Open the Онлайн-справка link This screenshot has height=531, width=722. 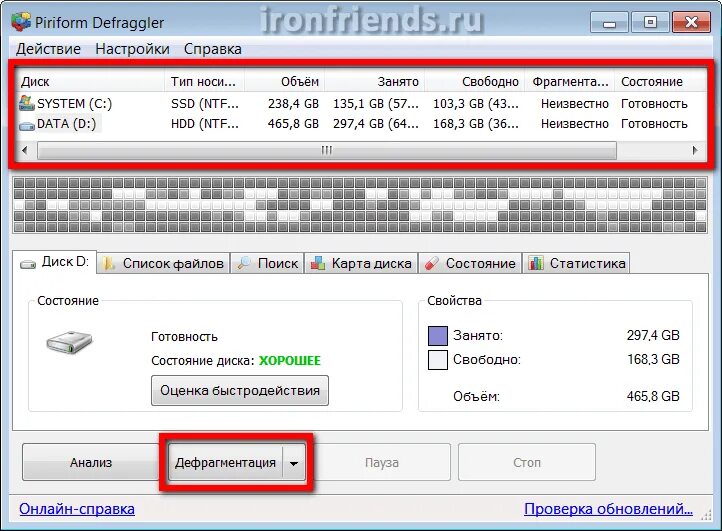pyautogui.click(x=77, y=509)
